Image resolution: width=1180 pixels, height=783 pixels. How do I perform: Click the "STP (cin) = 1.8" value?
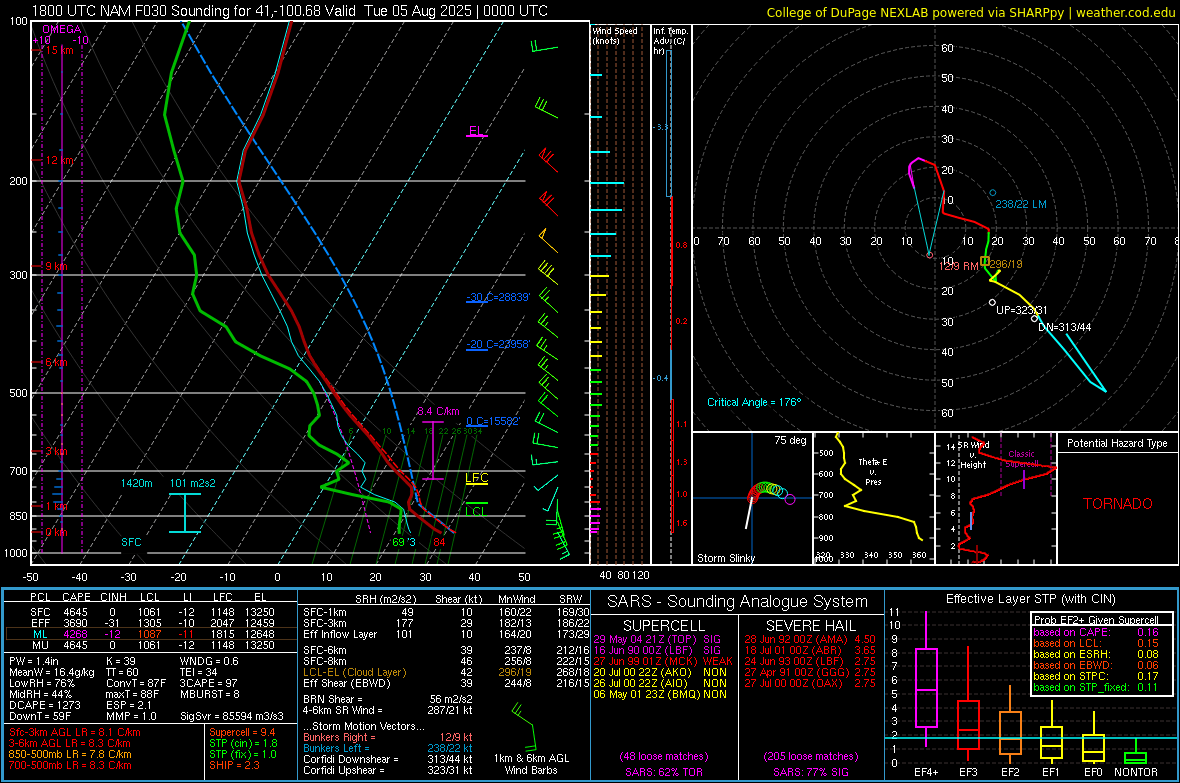(243, 743)
